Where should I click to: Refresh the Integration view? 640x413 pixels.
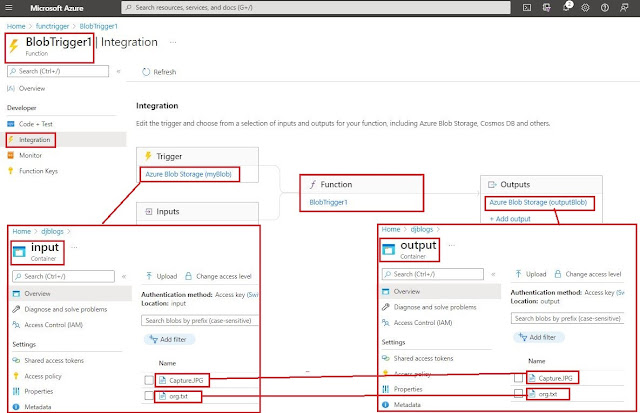click(159, 72)
